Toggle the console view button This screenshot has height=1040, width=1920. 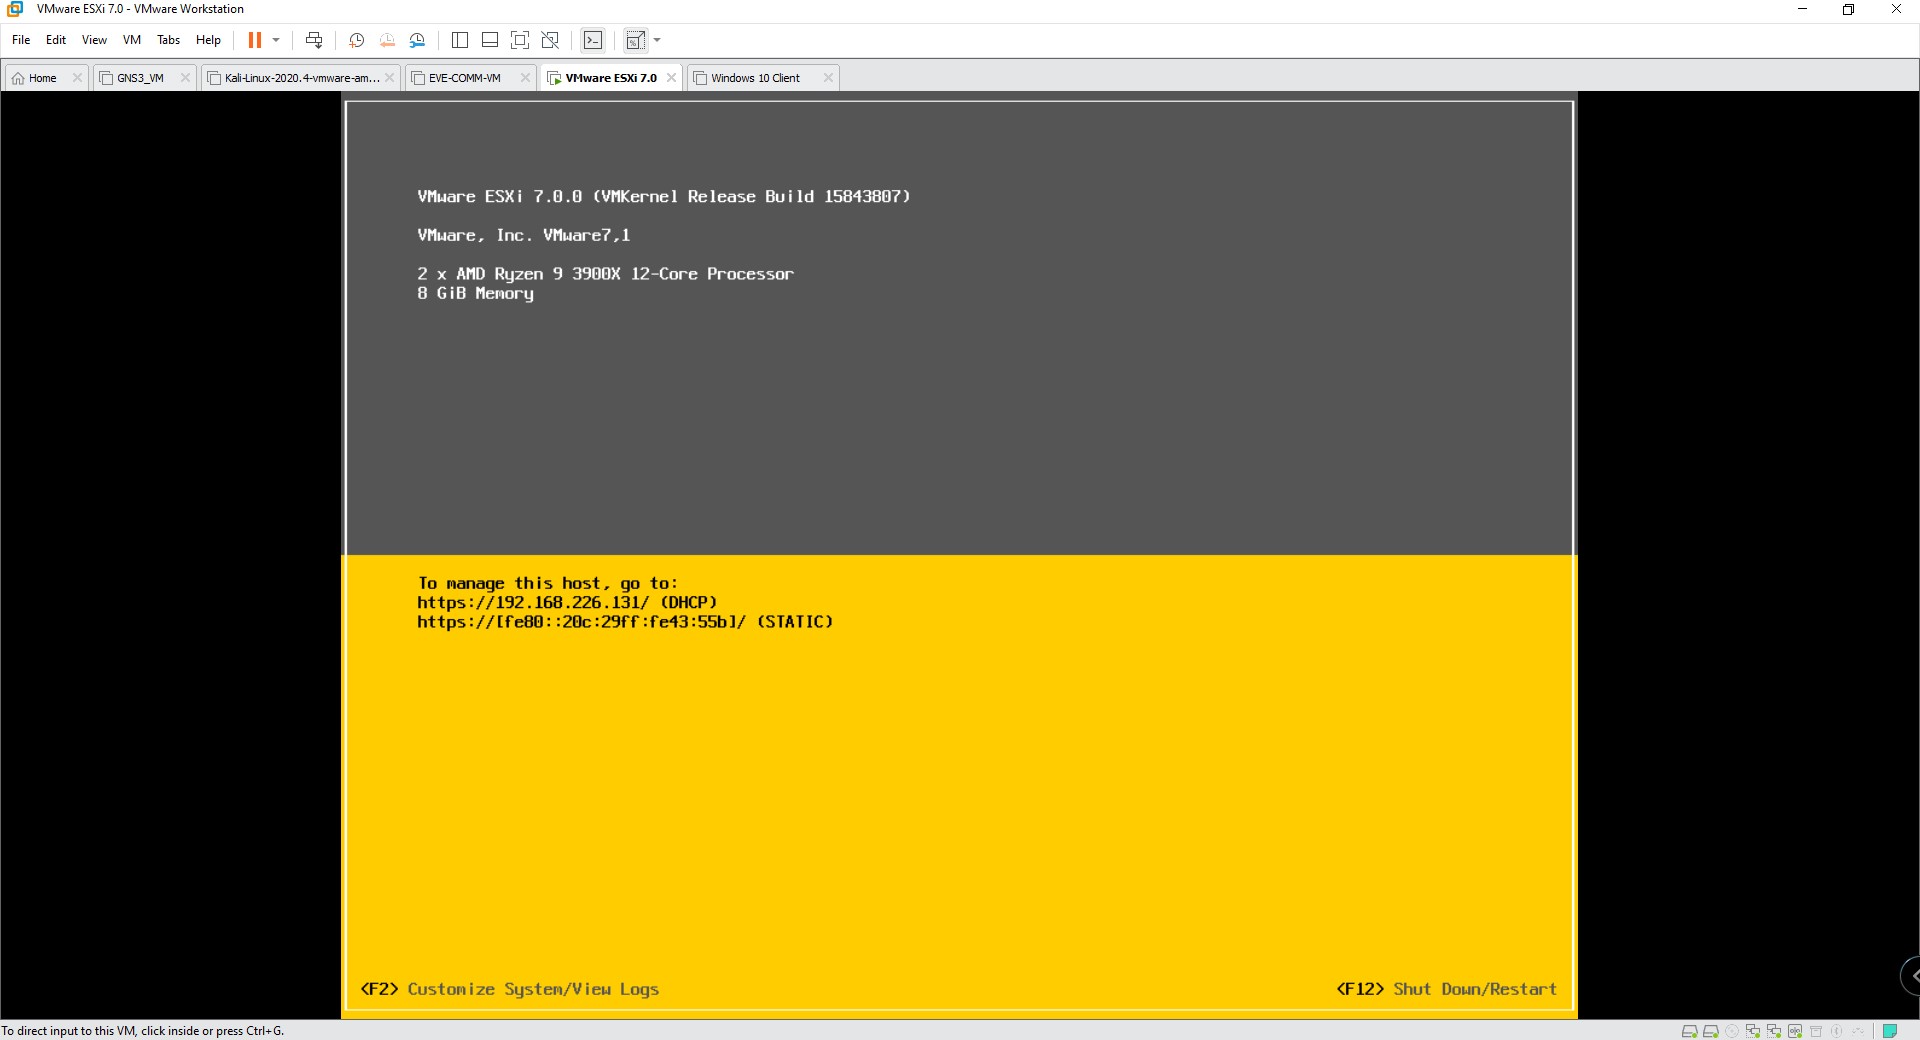(x=593, y=40)
